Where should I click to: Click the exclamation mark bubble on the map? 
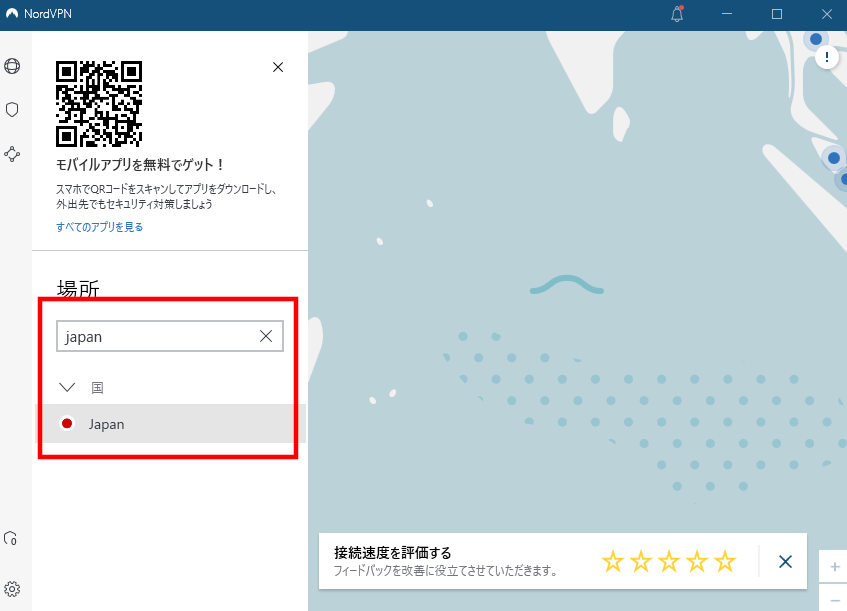(x=826, y=56)
